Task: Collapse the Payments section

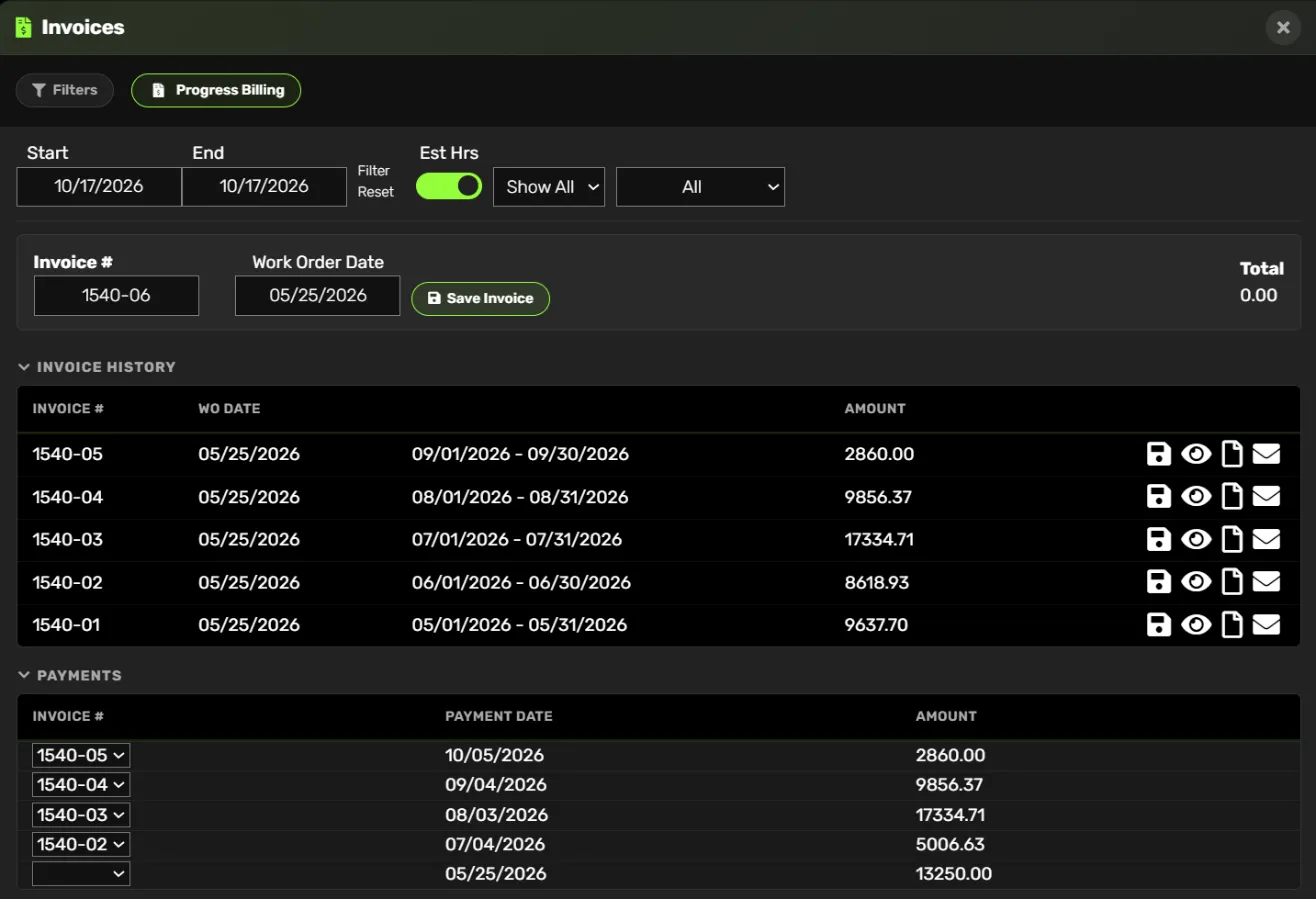Action: coord(70,676)
